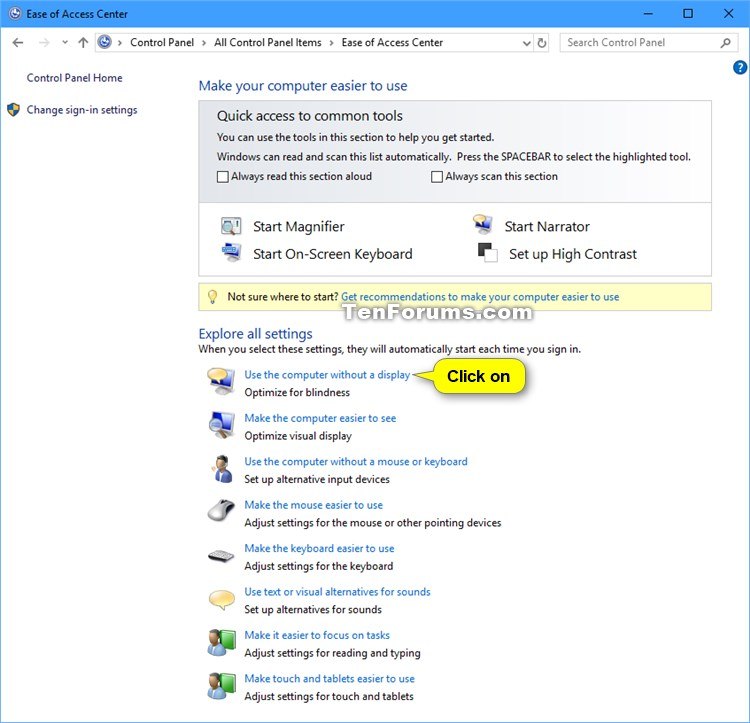Click the Start Narrator icon
Image resolution: width=750 pixels, height=723 pixels.
pos(483,224)
